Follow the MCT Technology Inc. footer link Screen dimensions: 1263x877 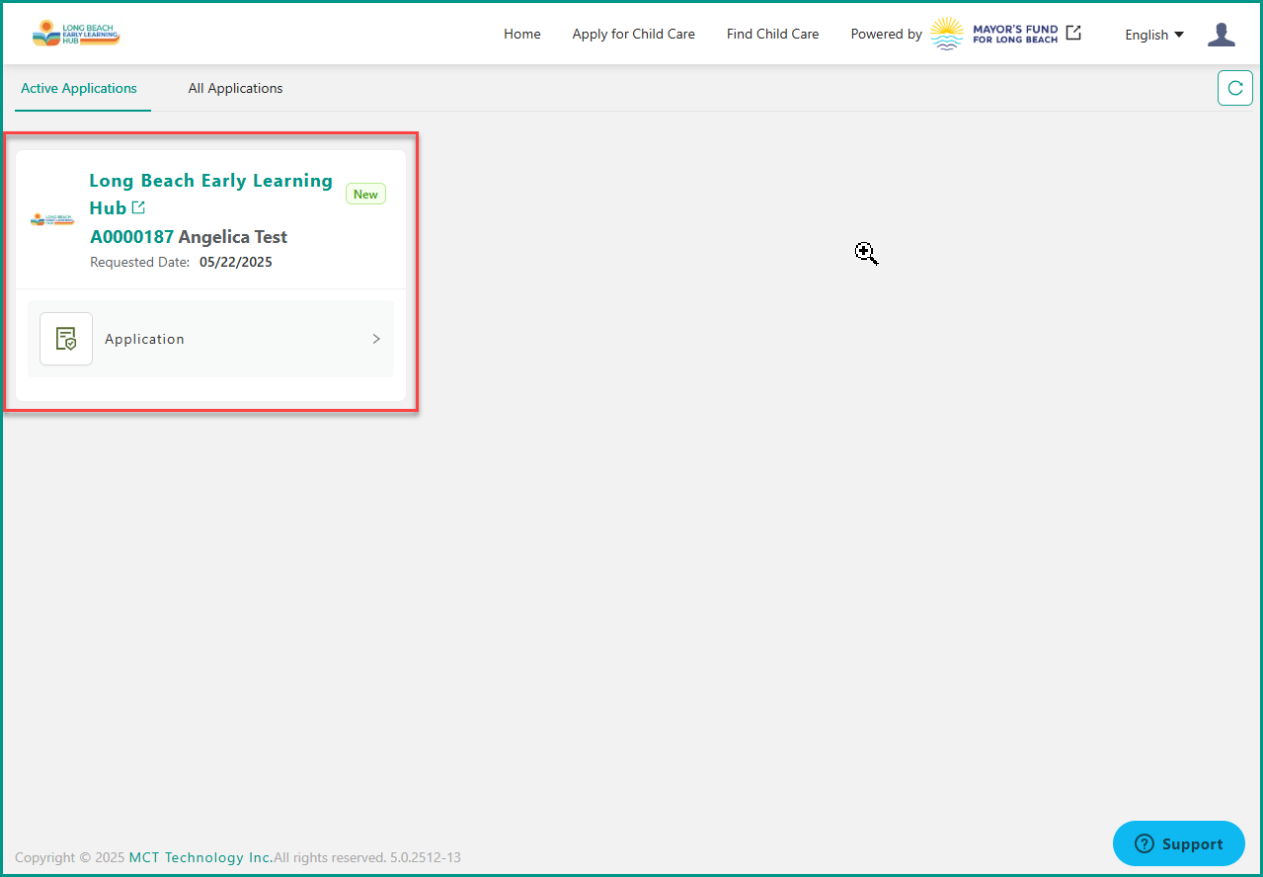coord(201,857)
